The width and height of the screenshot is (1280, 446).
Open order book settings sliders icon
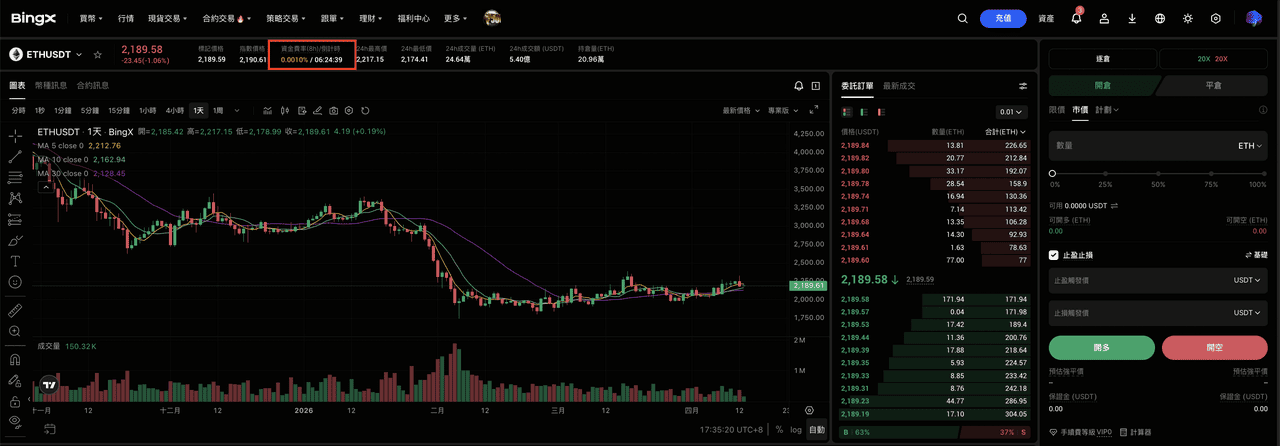tap(1023, 86)
